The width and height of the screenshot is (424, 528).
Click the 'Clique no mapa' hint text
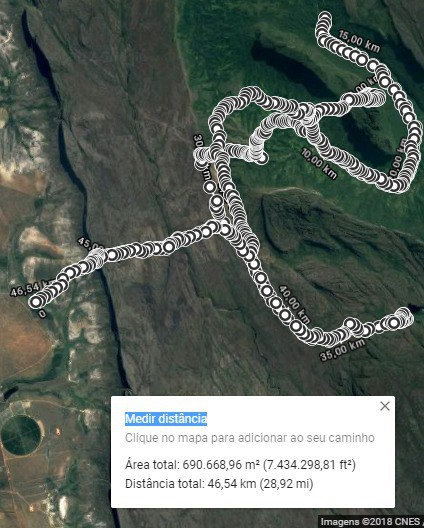[250, 438]
